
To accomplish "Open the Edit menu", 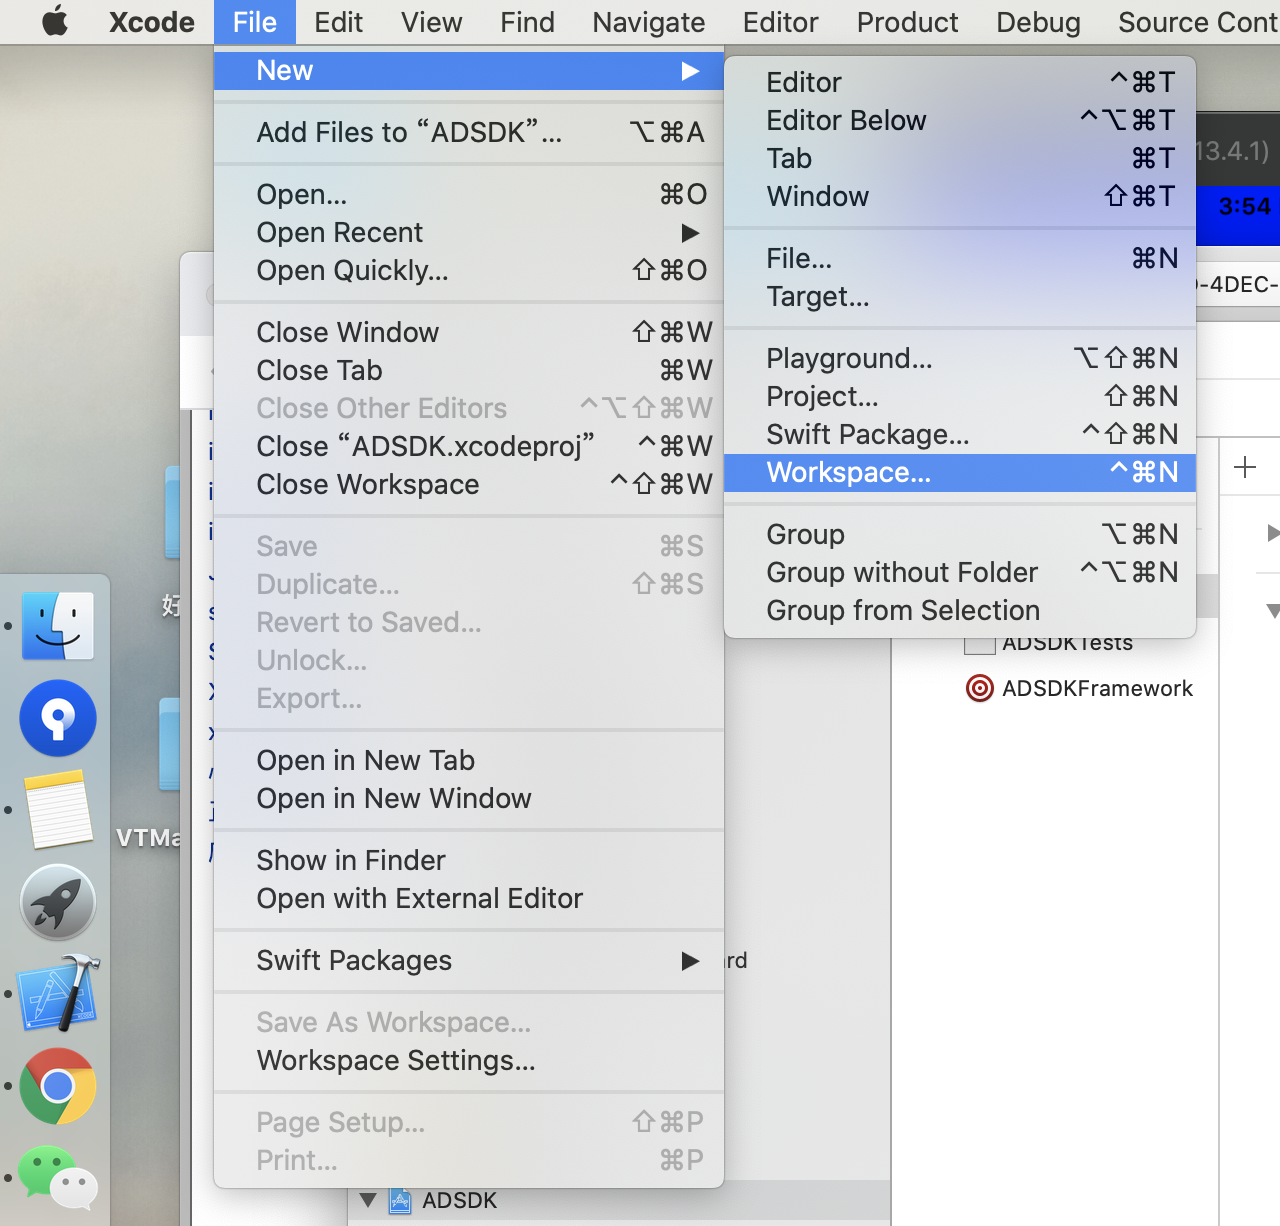I will [x=338, y=22].
